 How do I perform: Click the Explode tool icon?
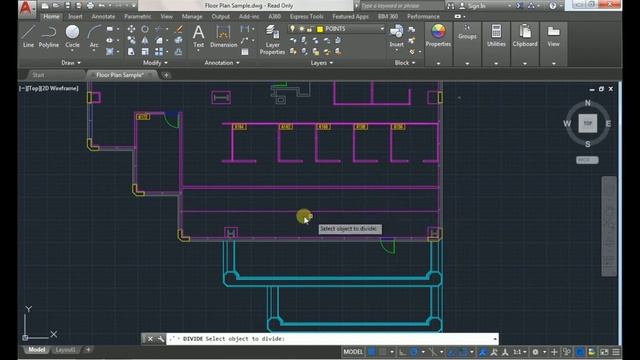click(179, 40)
